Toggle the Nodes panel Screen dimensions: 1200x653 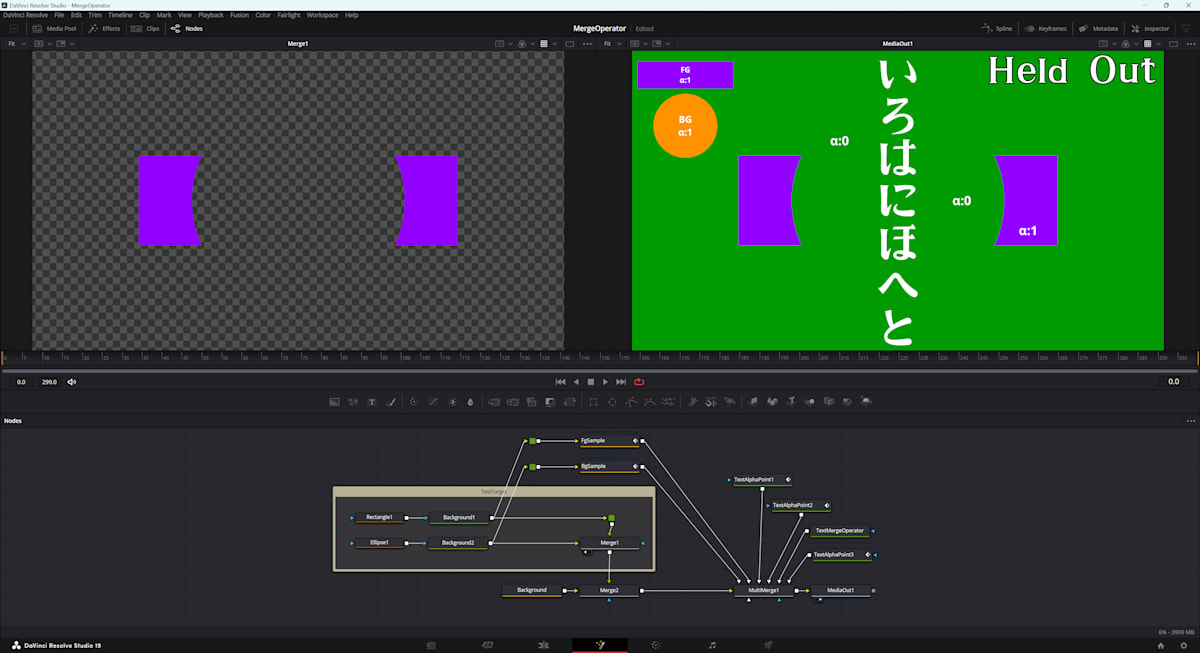(187, 28)
